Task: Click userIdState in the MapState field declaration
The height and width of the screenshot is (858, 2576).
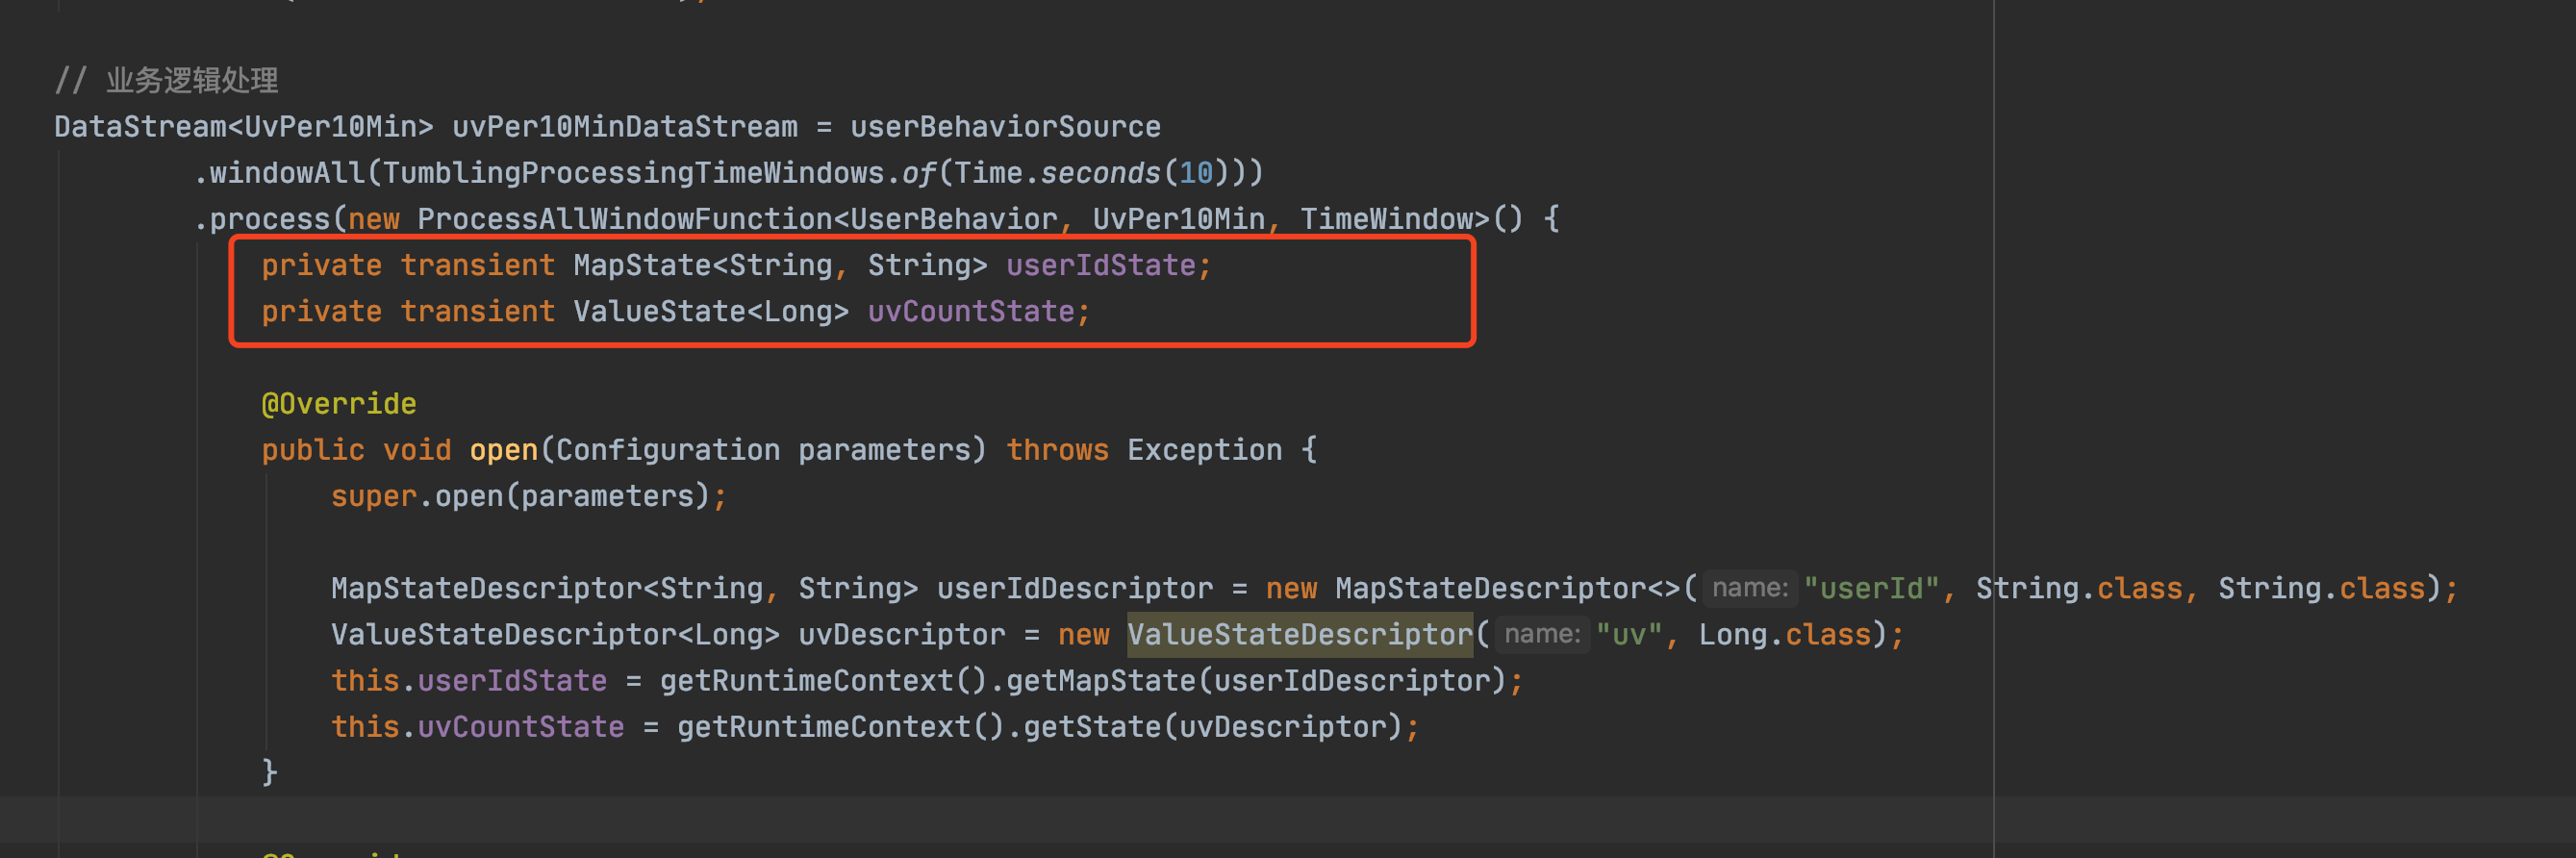Action: point(1100,265)
